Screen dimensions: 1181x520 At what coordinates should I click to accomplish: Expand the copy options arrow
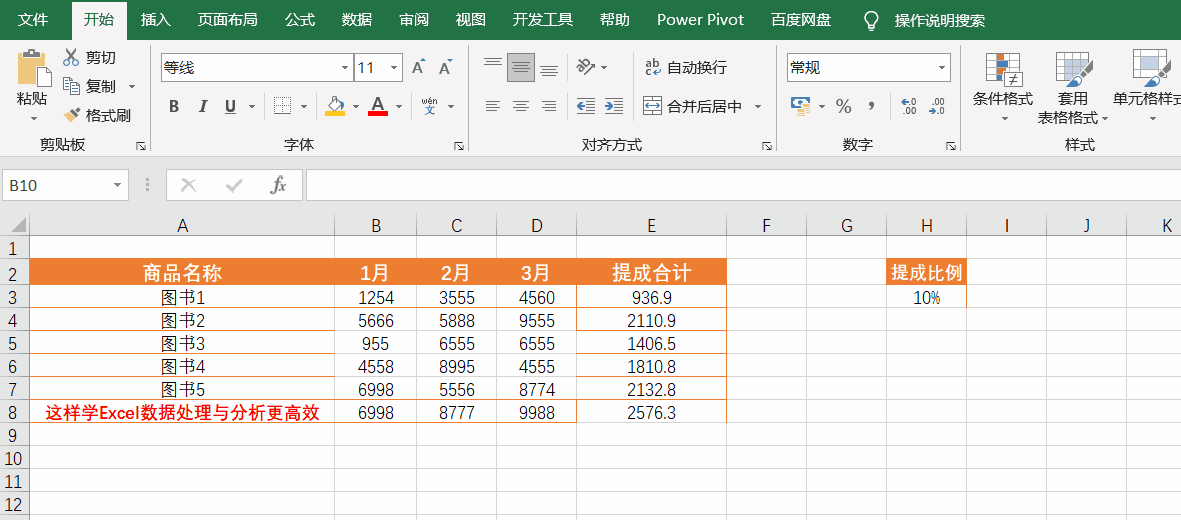[132, 87]
